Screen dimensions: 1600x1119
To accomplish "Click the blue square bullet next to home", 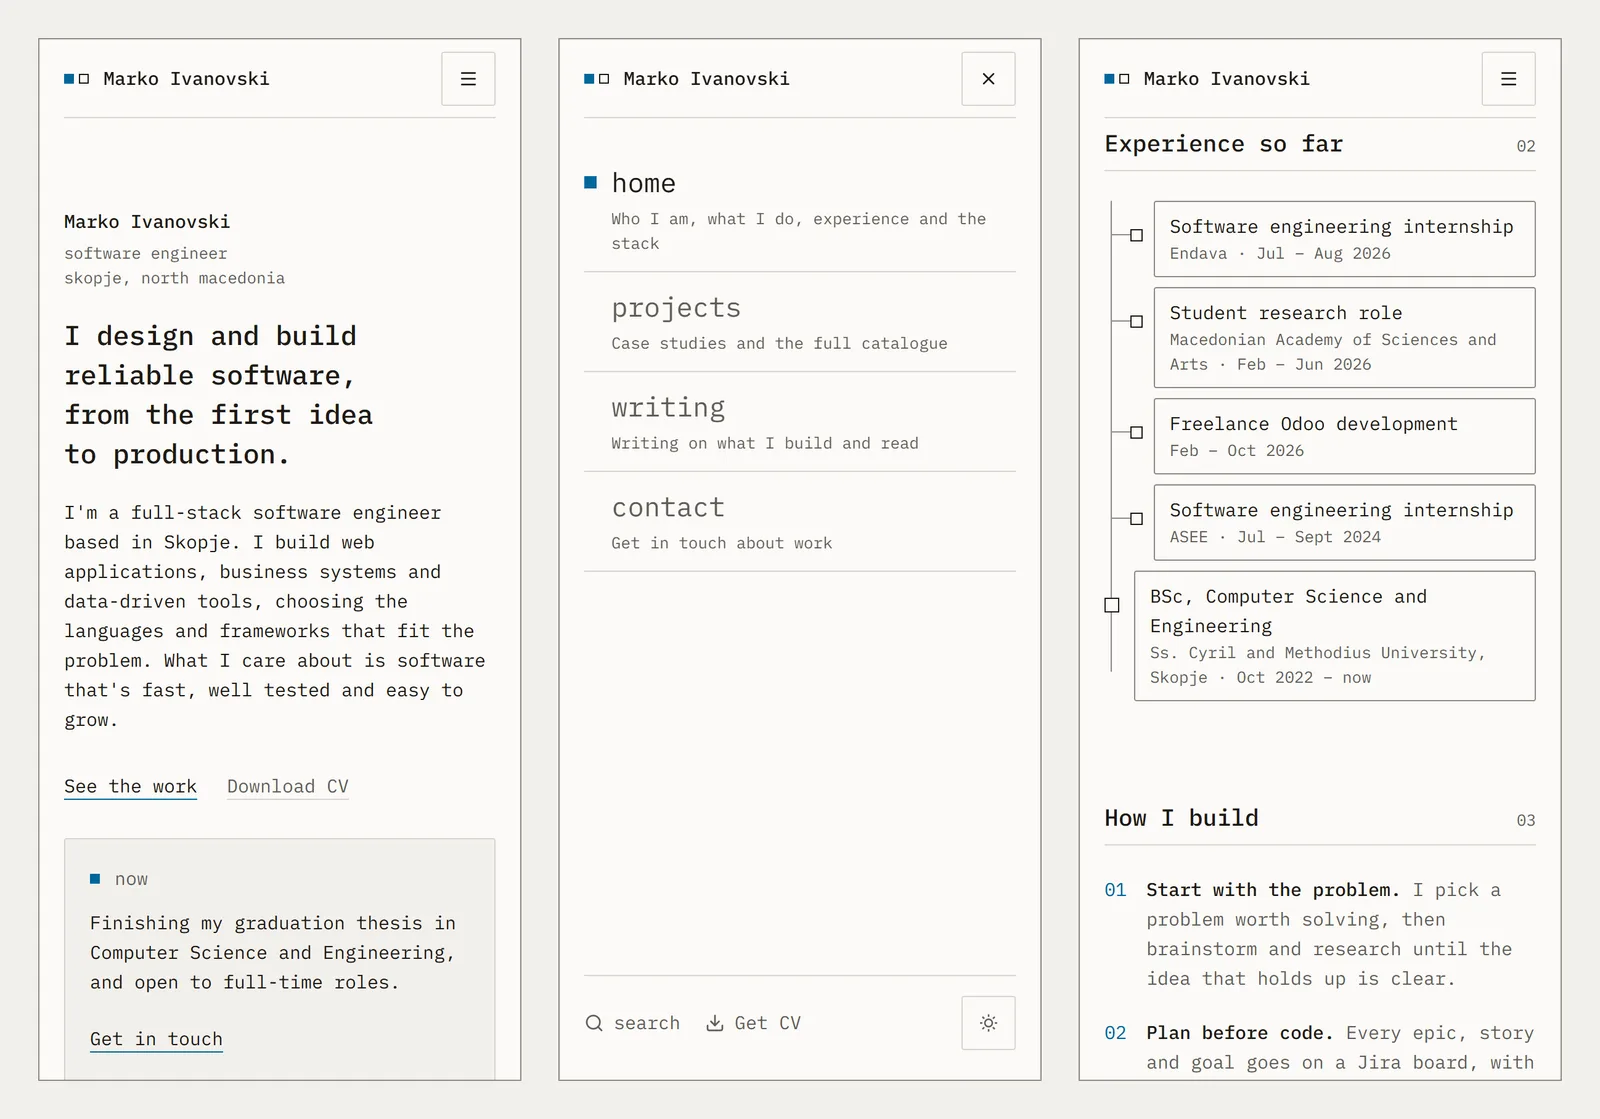I will (591, 182).
